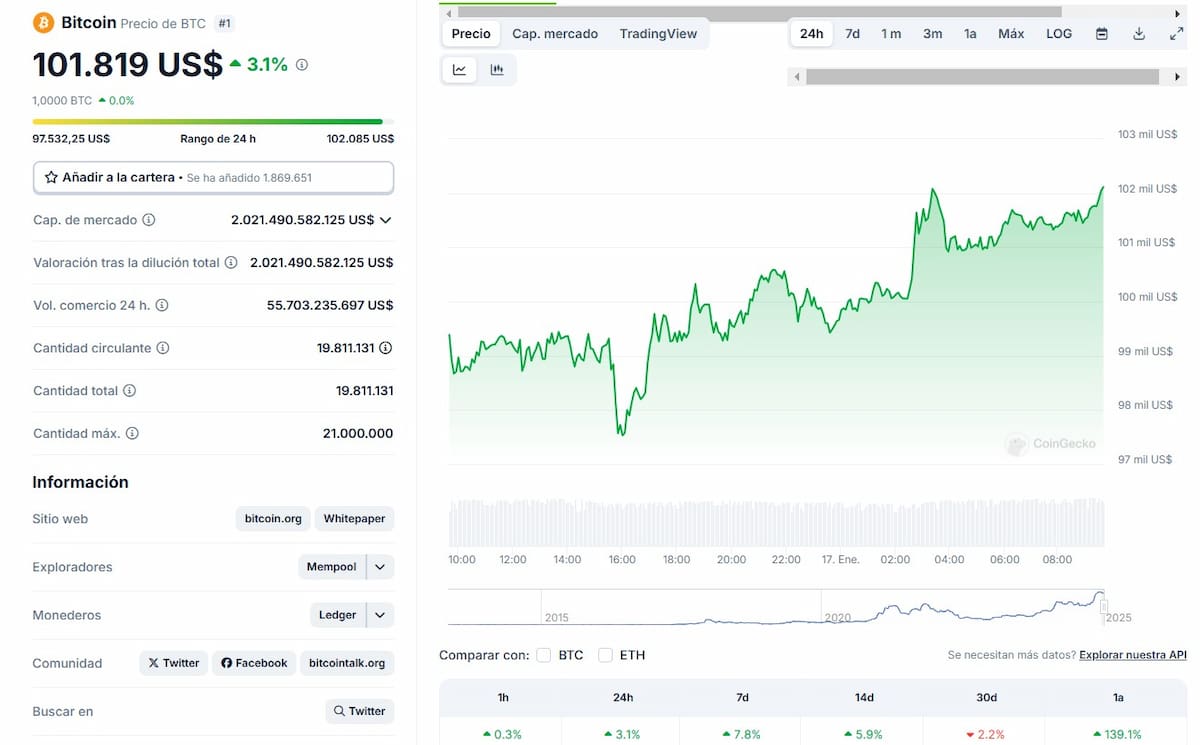Viewport: 1200px width, 745px height.
Task: Click the Bitcoin coin logo icon
Action: pos(41,21)
